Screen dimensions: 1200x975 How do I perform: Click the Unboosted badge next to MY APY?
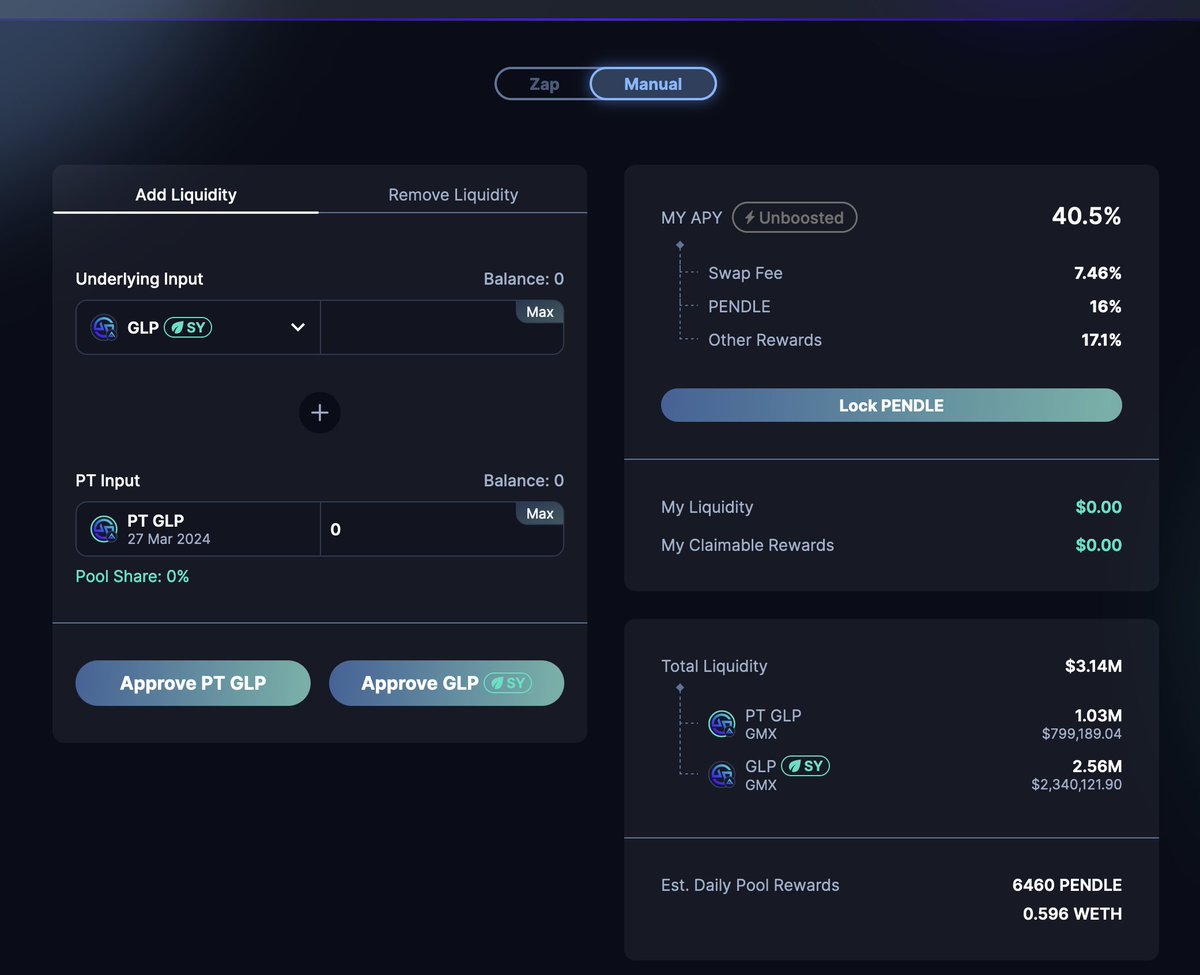(x=794, y=217)
